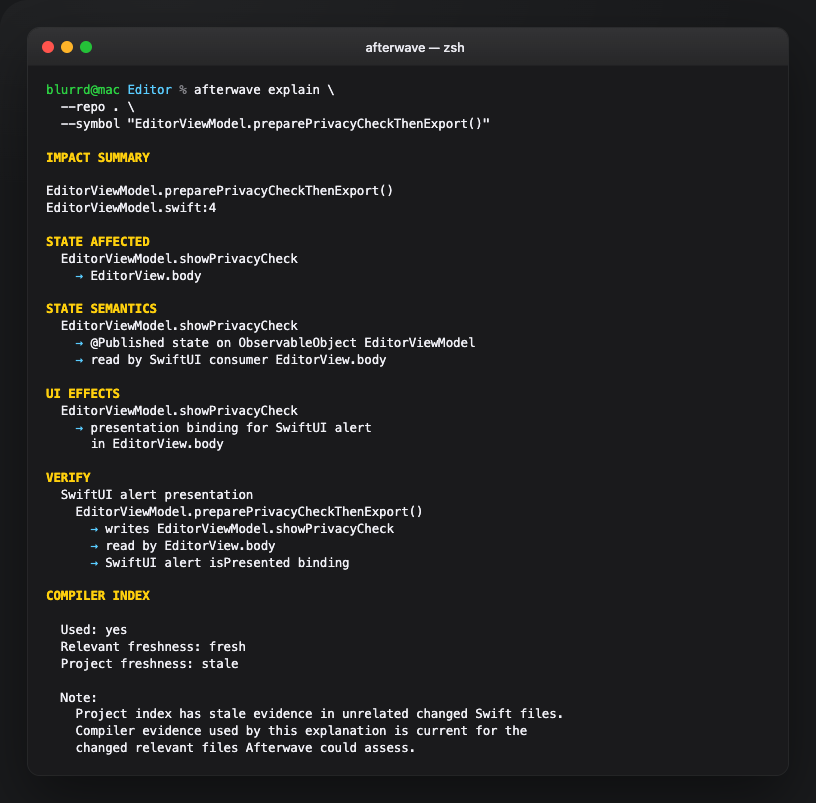816x803 pixels.
Task: Close the afterwave terminal window
Action: point(48,47)
